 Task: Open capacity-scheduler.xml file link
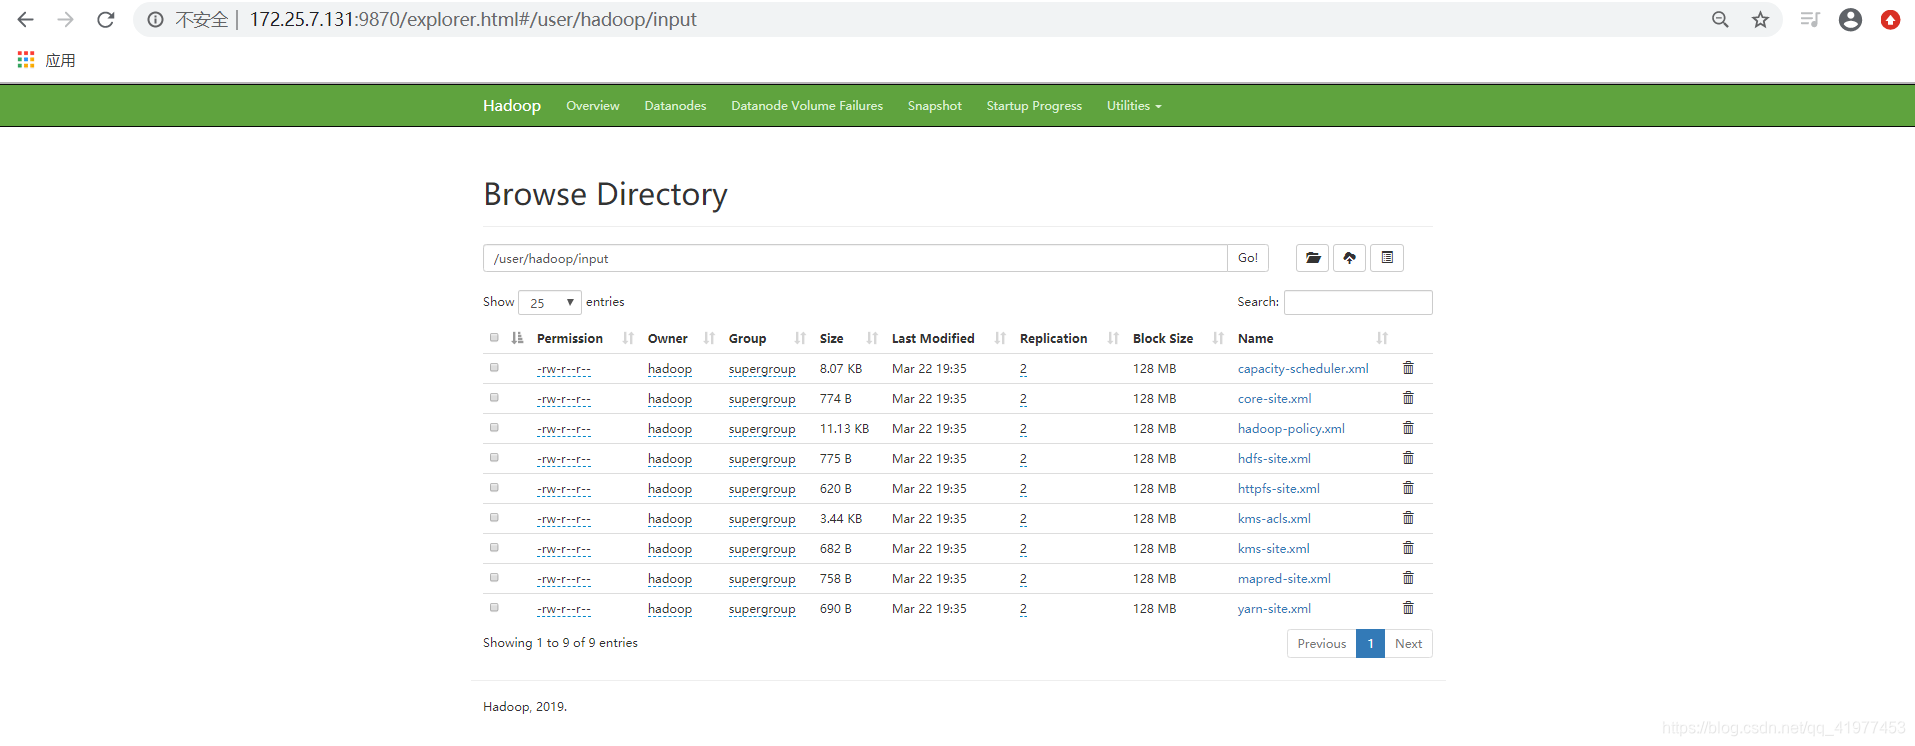coord(1303,369)
